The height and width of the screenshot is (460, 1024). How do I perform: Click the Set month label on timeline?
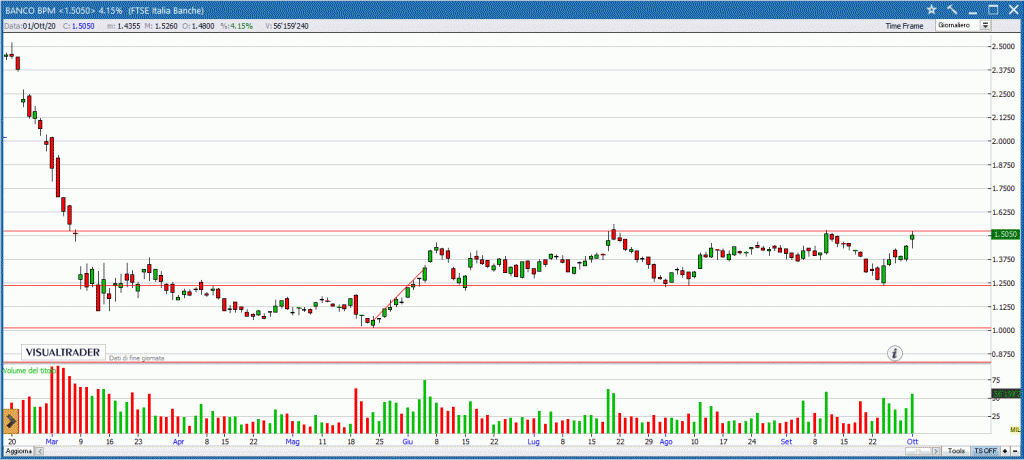(x=787, y=442)
